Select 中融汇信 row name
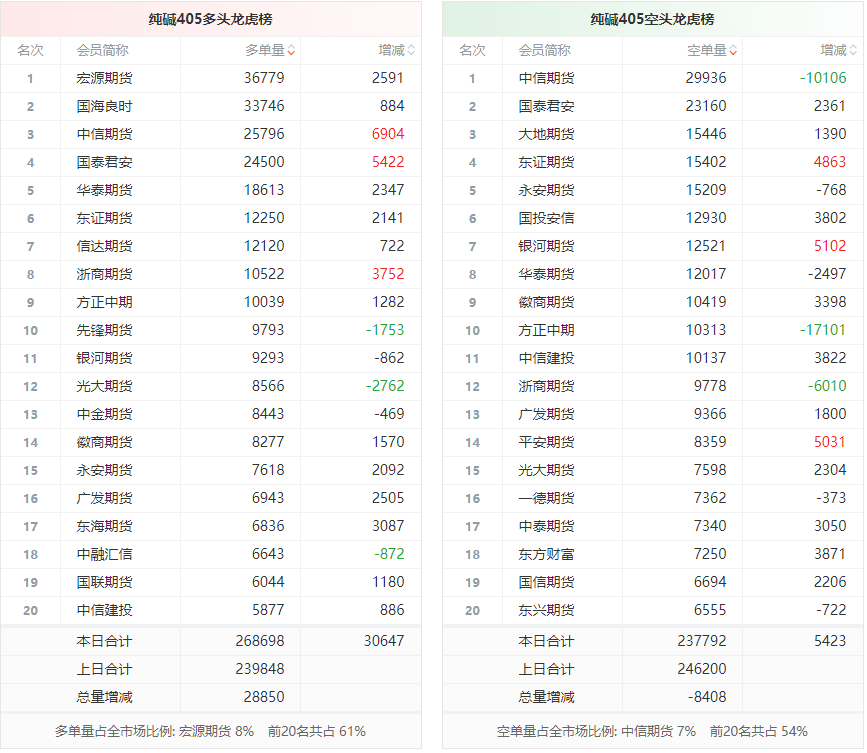 click(x=105, y=554)
